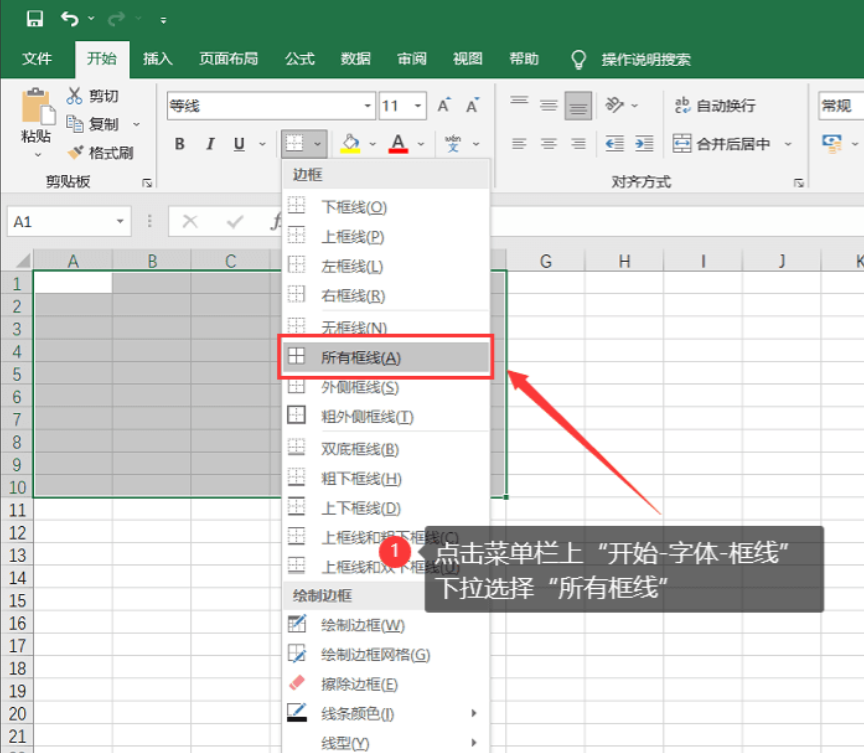Toggle align left icon
The image size is (864, 753).
coord(519,144)
